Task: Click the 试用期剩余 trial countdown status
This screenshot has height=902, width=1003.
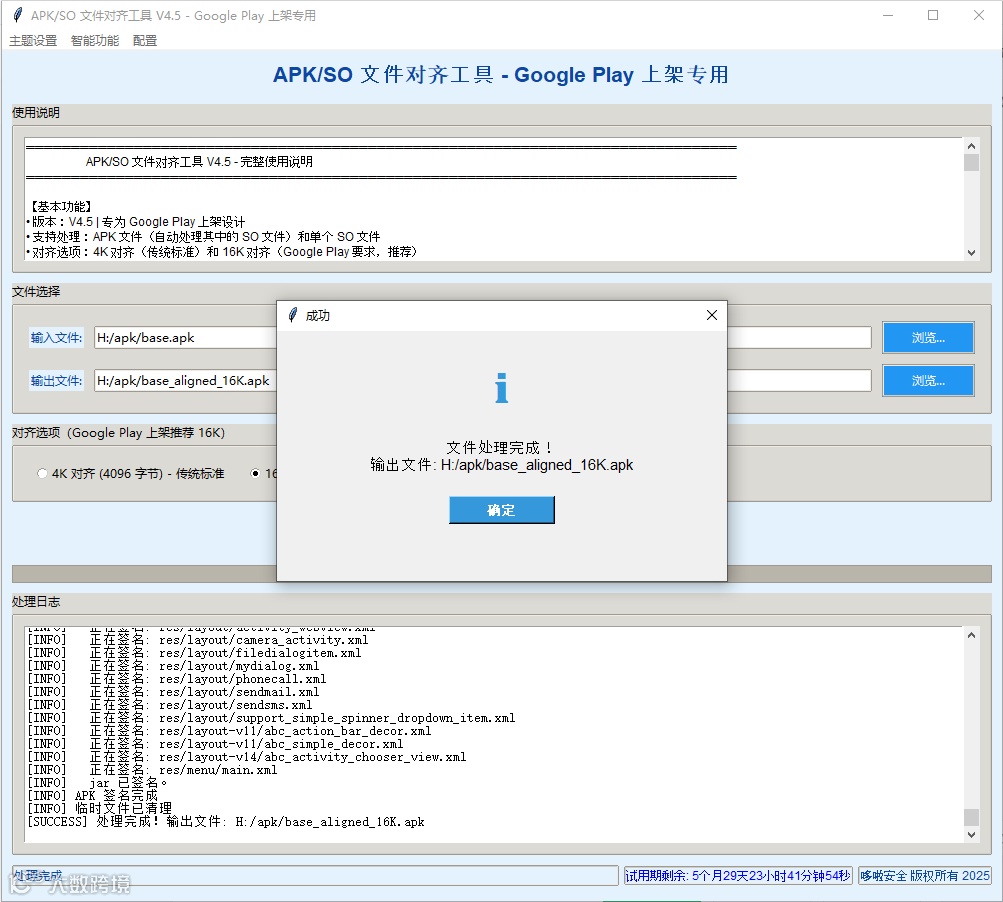Action: 738,875
